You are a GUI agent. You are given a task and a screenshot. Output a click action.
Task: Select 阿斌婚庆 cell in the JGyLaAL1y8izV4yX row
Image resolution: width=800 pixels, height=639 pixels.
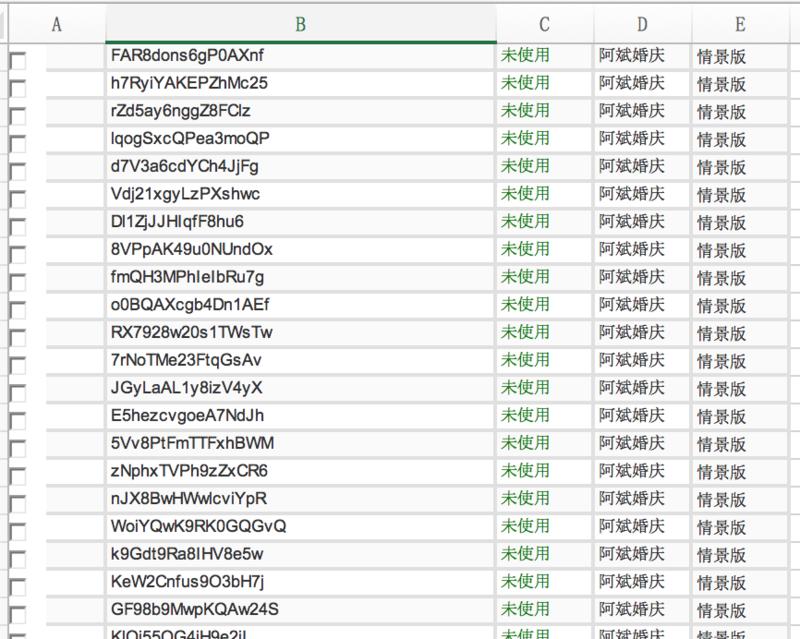[631, 388]
